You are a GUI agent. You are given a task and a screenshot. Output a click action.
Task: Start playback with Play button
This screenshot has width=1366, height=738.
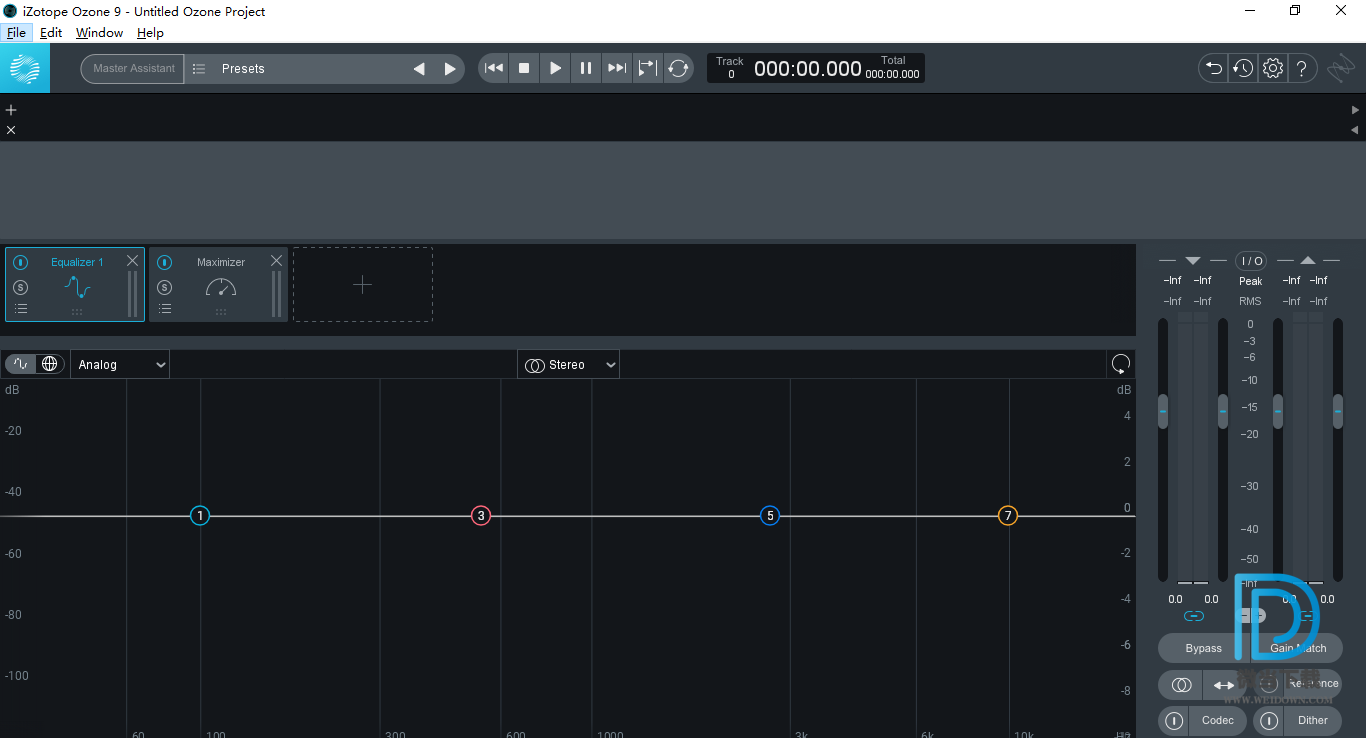[555, 68]
